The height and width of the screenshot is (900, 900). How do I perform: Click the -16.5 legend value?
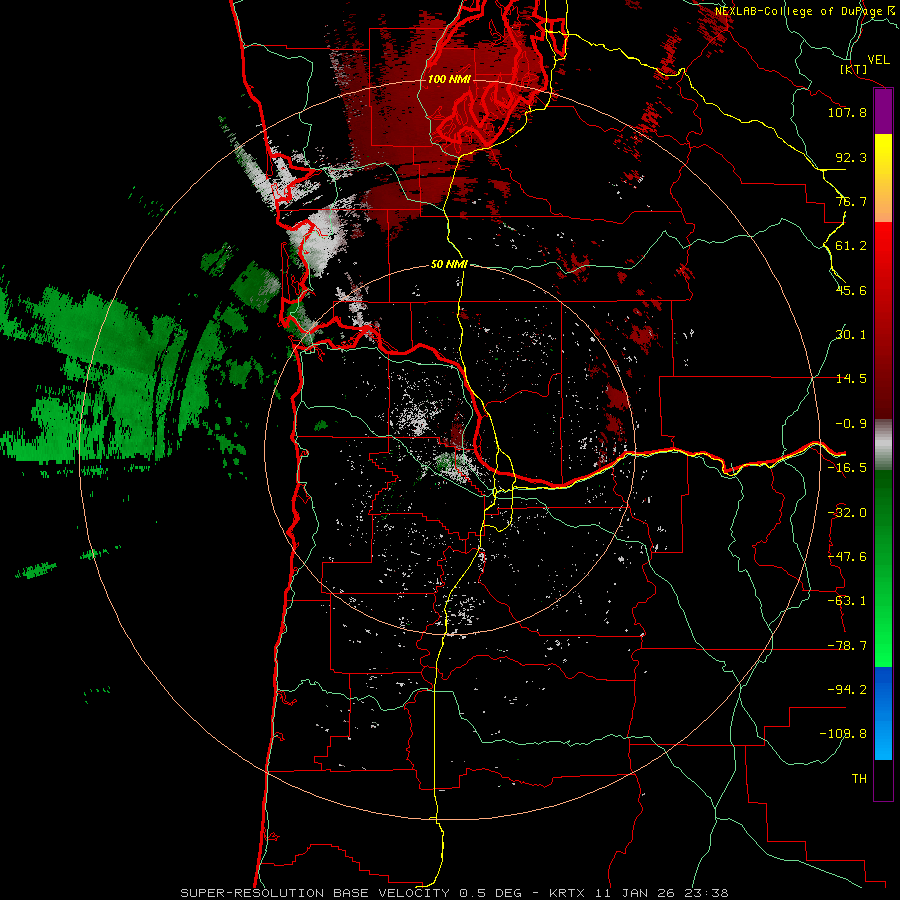(x=847, y=468)
